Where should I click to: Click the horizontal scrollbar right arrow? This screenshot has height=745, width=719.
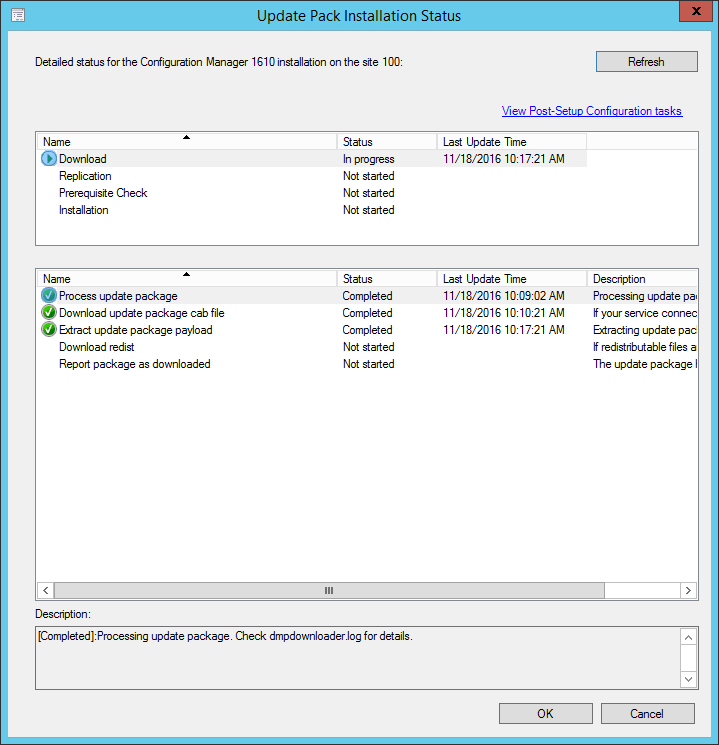coord(689,591)
